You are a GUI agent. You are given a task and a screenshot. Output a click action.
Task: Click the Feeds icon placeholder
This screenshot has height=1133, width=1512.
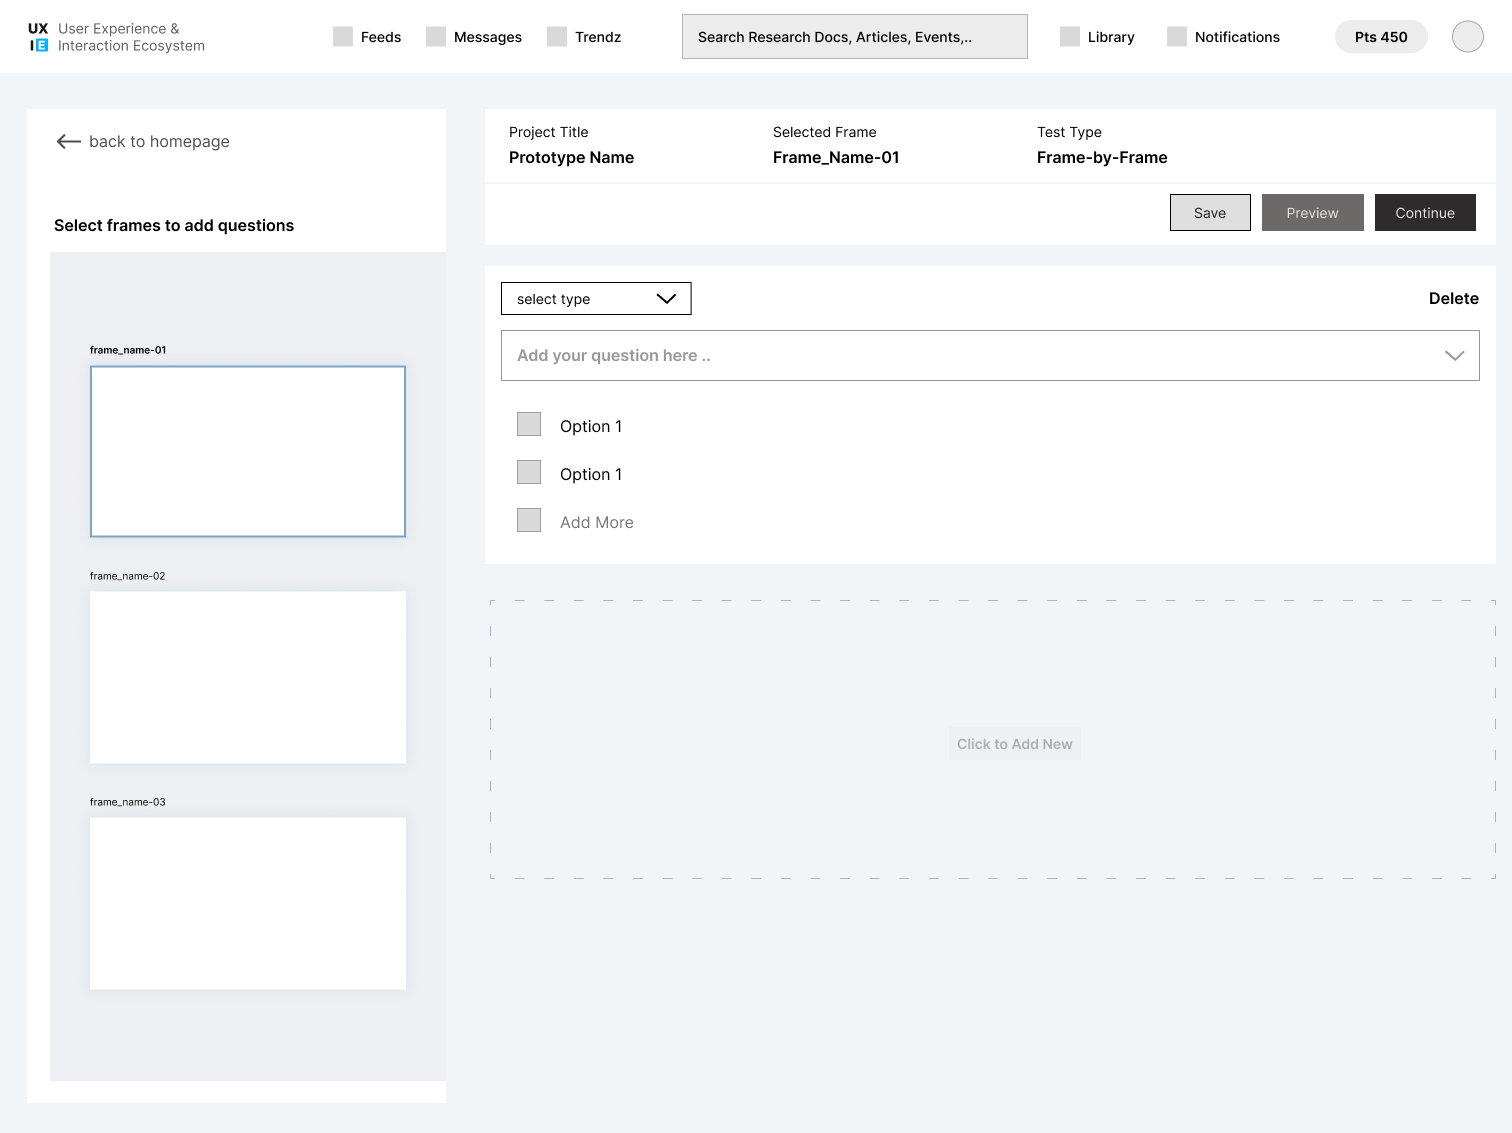point(343,37)
